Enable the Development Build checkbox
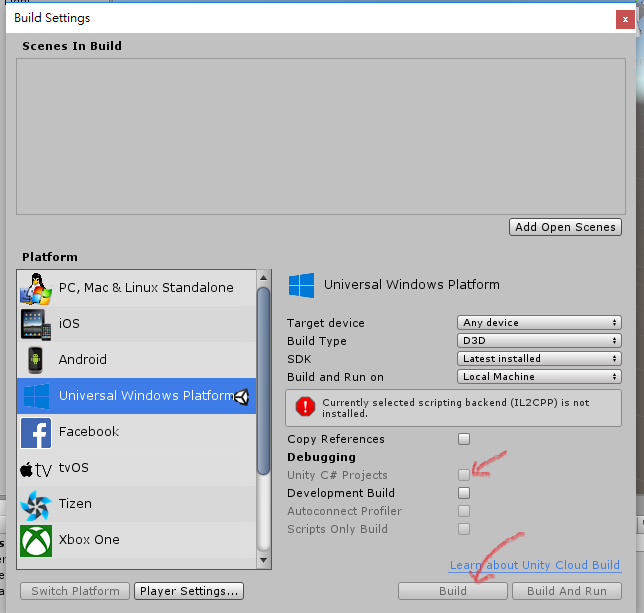 pyautogui.click(x=464, y=493)
